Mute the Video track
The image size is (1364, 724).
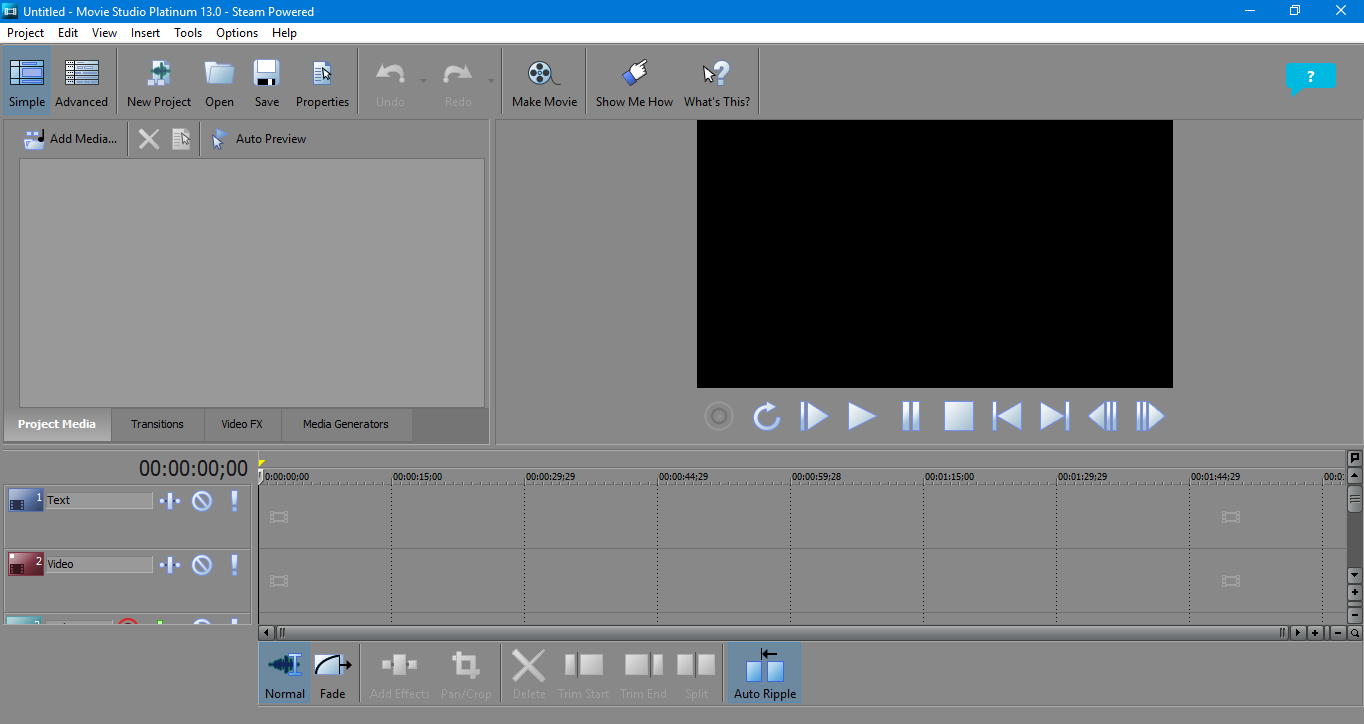pos(202,565)
